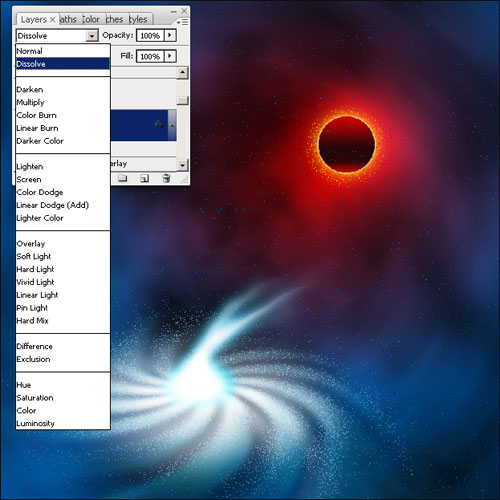Screen dimensions: 500x500
Task: Open the blend mode dropdown arrow
Action: (91, 36)
